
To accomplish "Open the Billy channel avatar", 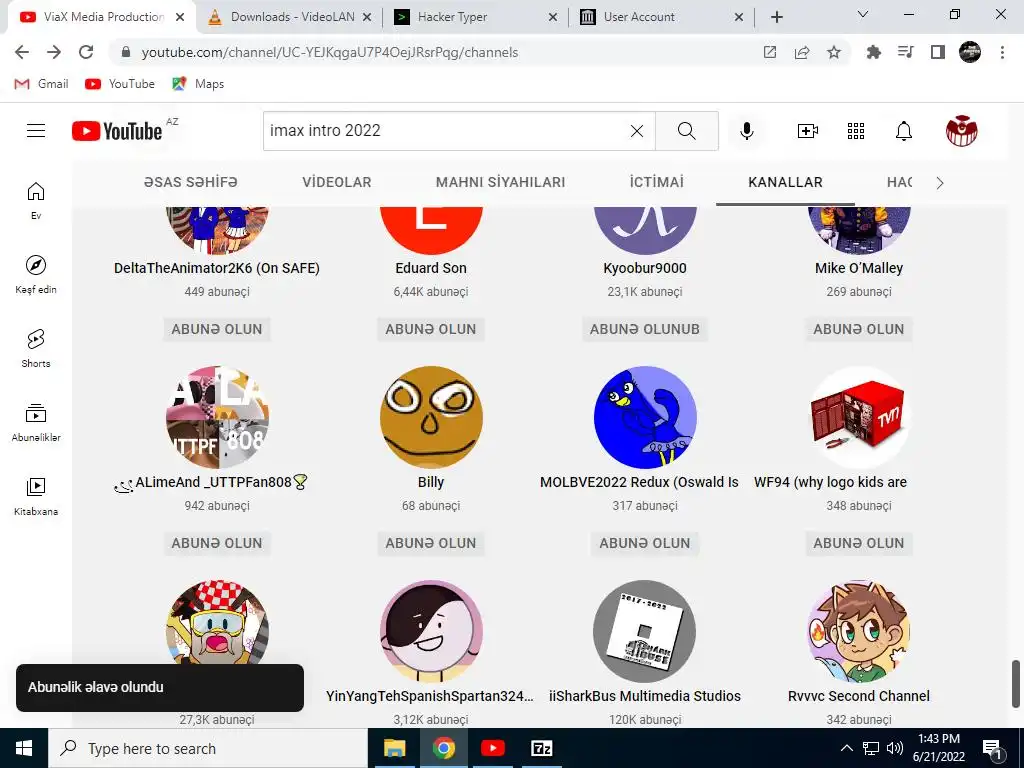I will click(x=431, y=417).
